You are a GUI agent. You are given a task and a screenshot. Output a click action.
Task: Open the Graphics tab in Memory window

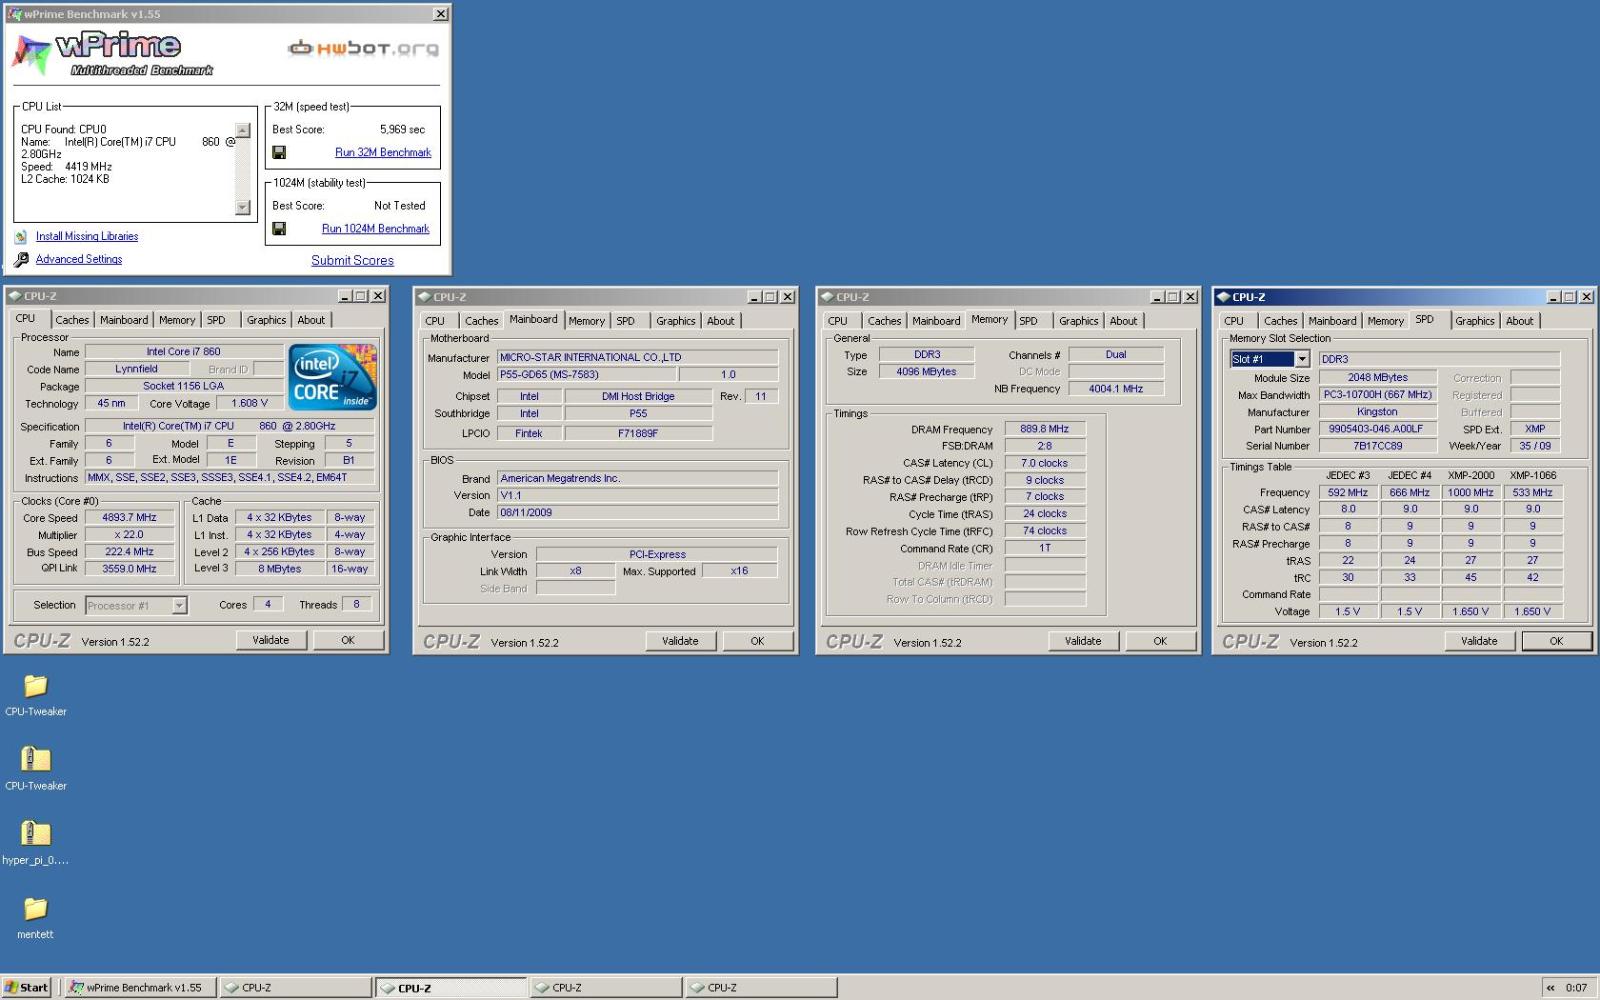coord(1079,321)
